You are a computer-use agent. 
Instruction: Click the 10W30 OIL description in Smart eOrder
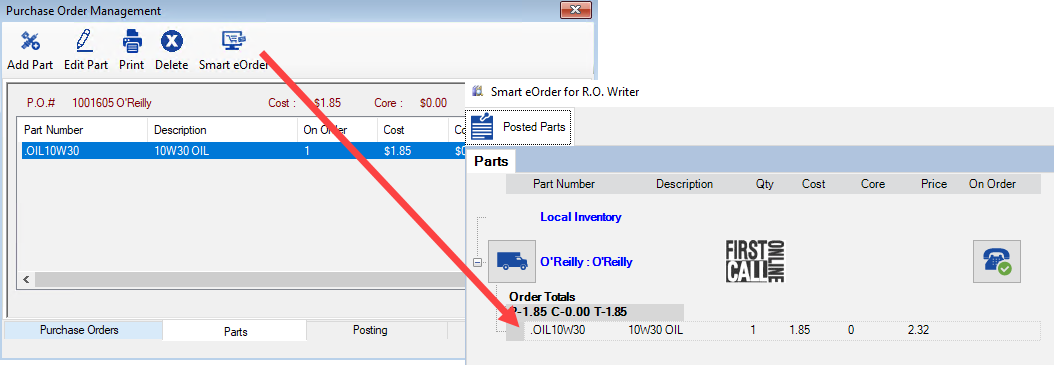655,330
